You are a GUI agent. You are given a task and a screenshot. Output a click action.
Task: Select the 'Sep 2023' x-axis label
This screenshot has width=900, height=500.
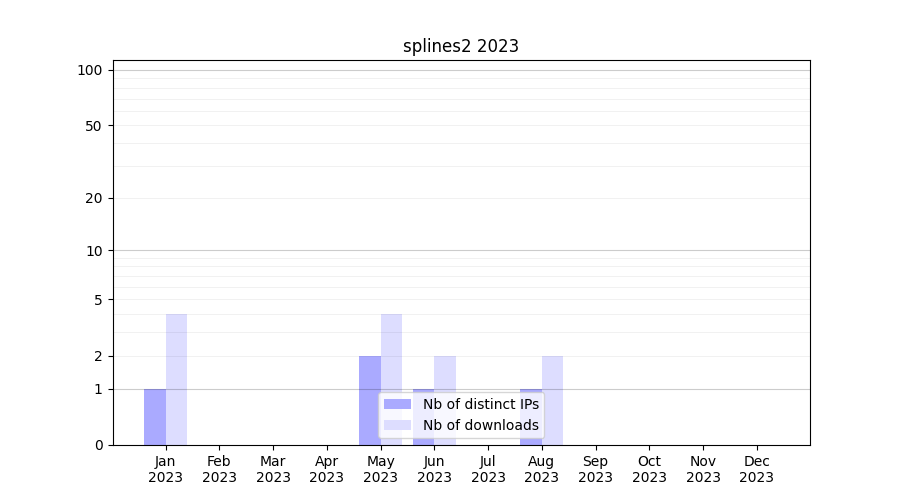pos(595,469)
